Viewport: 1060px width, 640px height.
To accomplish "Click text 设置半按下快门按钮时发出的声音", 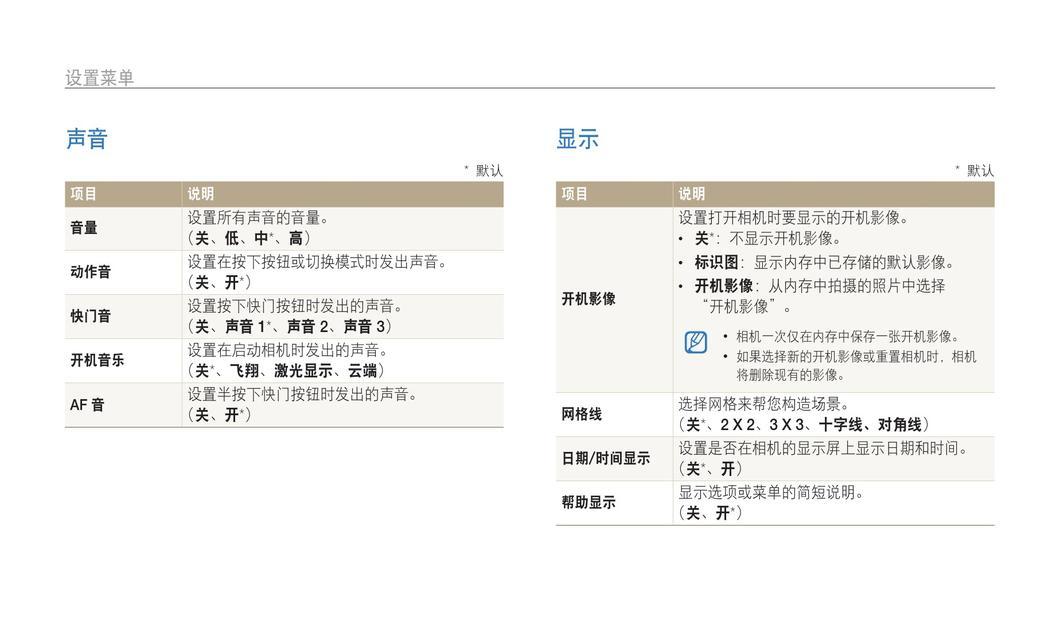I will (302, 394).
